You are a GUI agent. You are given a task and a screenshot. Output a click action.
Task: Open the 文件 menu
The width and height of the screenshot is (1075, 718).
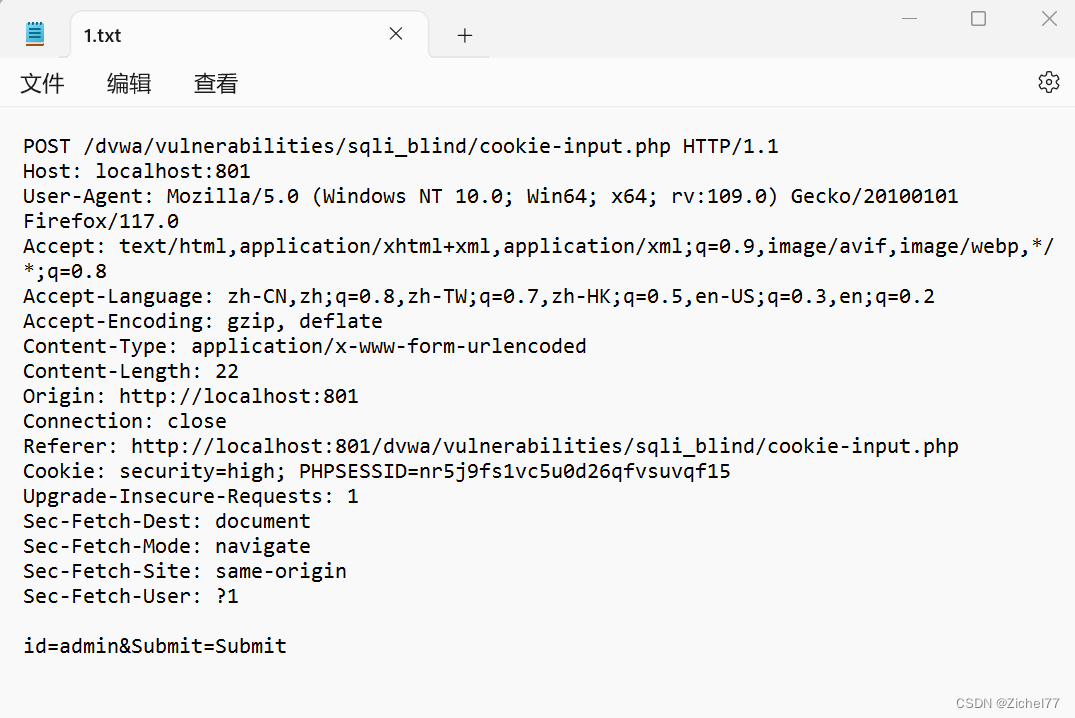coord(42,84)
